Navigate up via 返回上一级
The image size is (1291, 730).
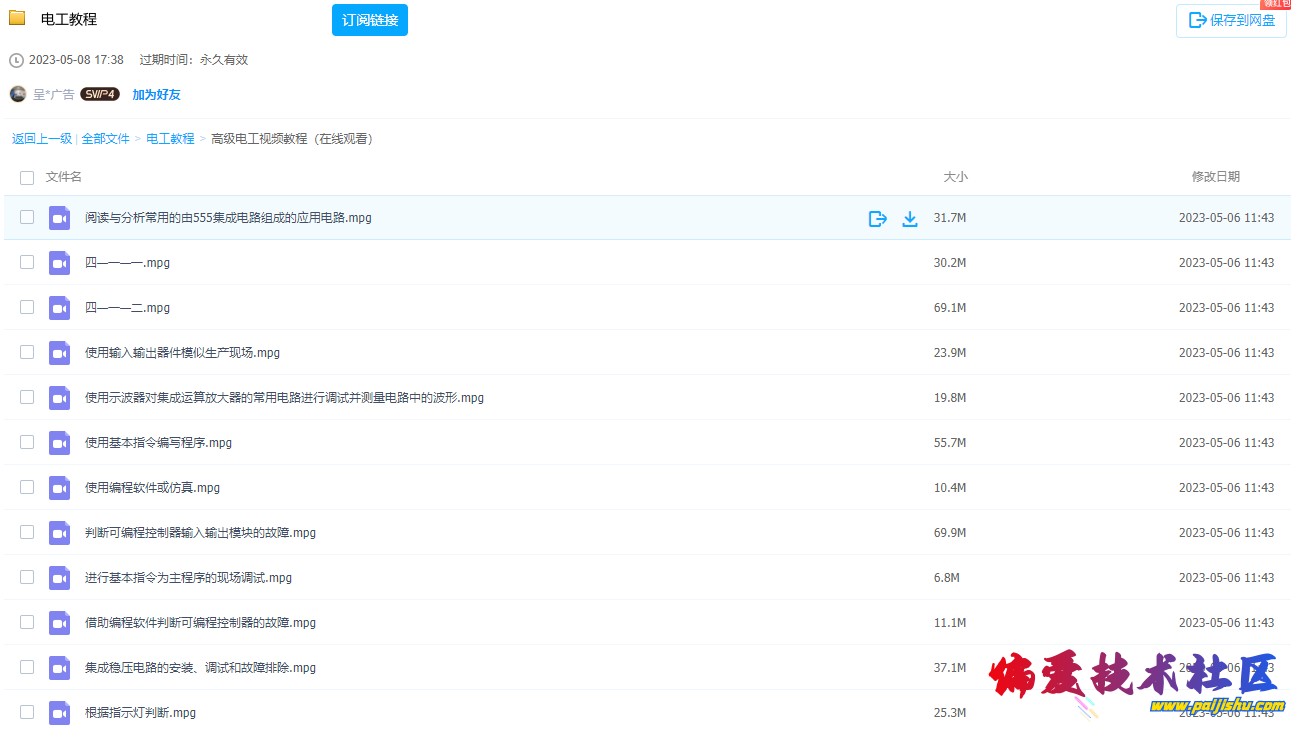tap(41, 138)
